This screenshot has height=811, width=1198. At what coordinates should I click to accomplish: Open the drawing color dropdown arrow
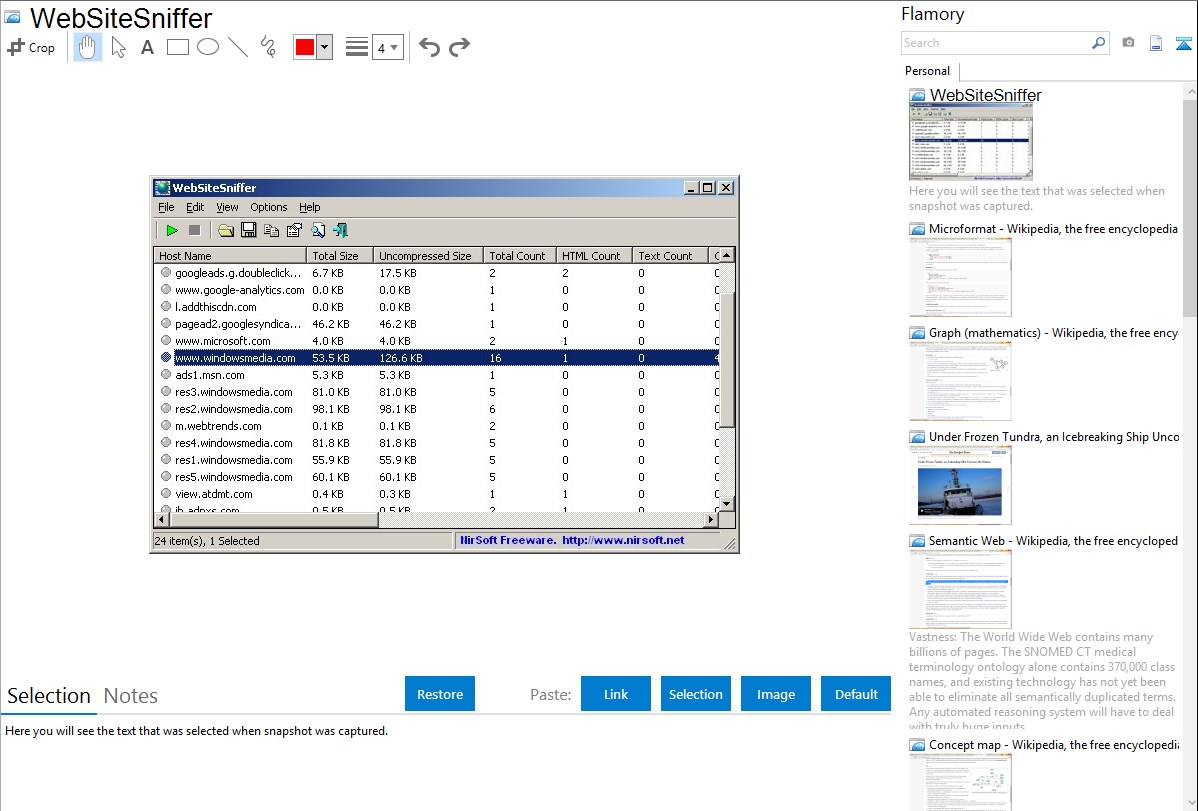click(x=324, y=47)
